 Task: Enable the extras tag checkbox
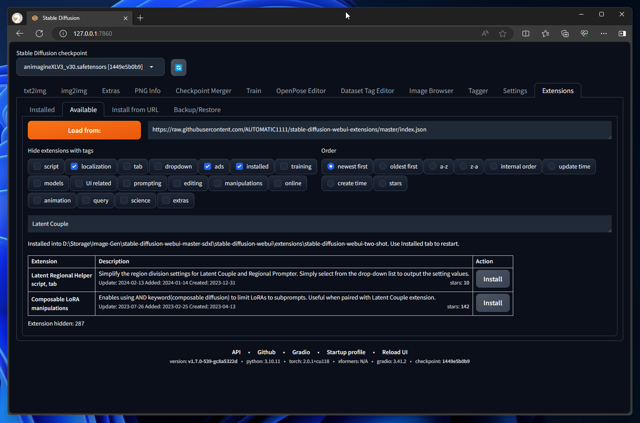(x=166, y=200)
